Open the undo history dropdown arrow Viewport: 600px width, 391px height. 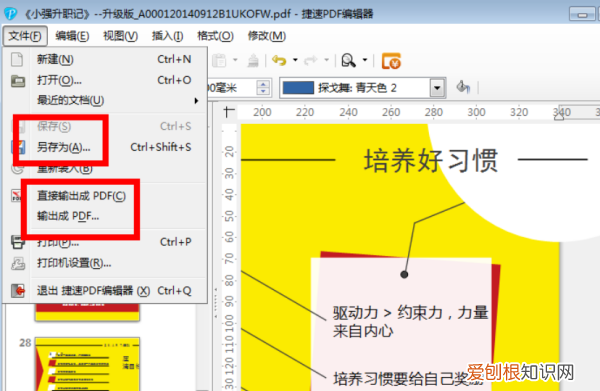click(295, 60)
